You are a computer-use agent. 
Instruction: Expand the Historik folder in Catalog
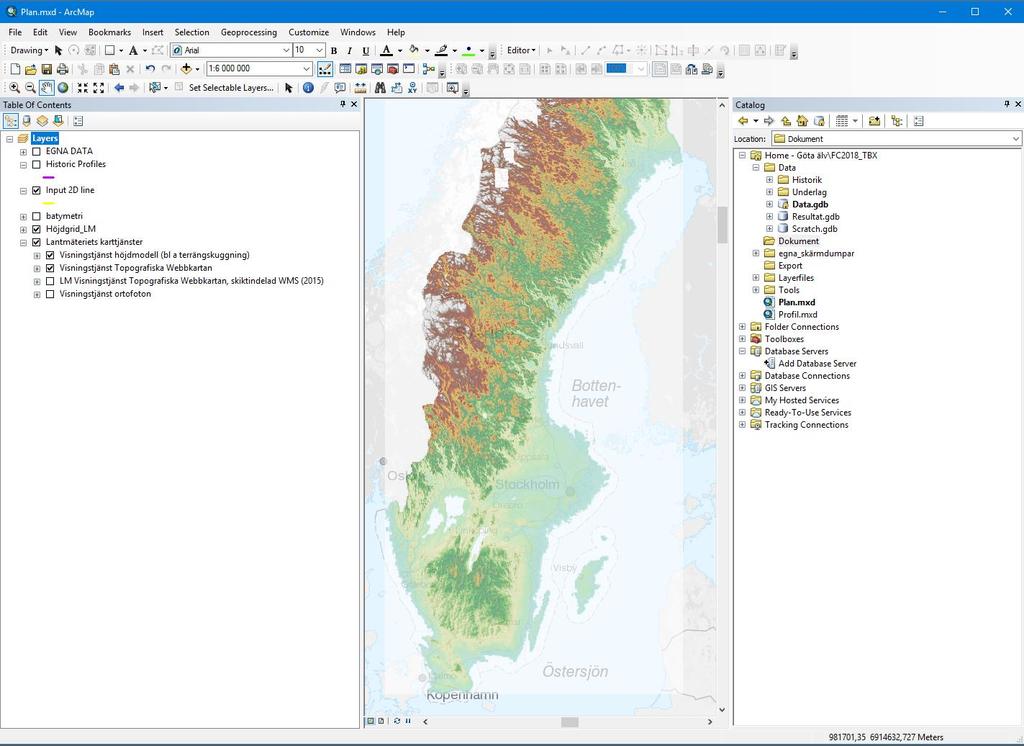769,180
